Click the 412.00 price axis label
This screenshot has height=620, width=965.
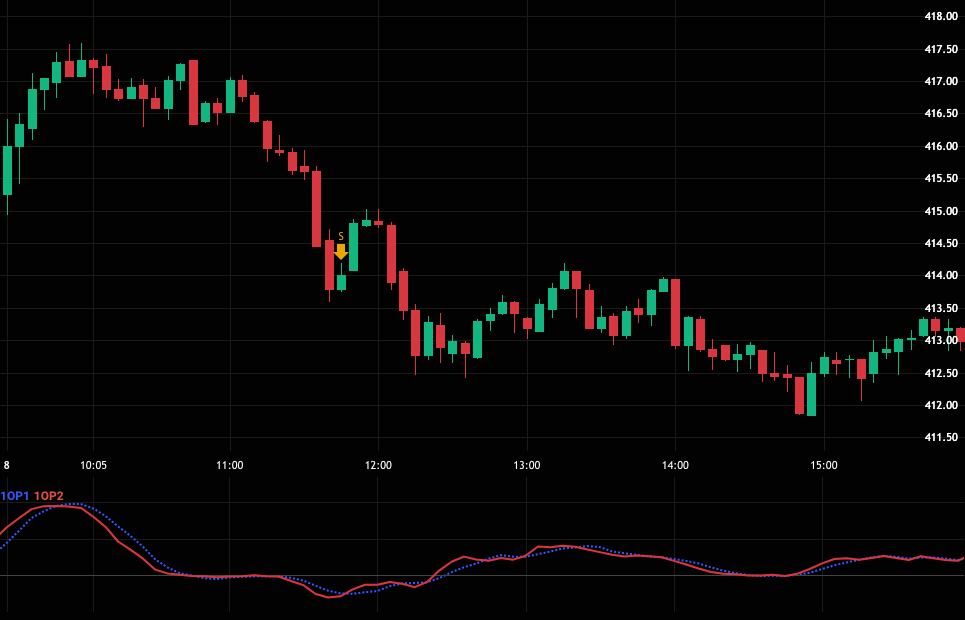point(940,406)
